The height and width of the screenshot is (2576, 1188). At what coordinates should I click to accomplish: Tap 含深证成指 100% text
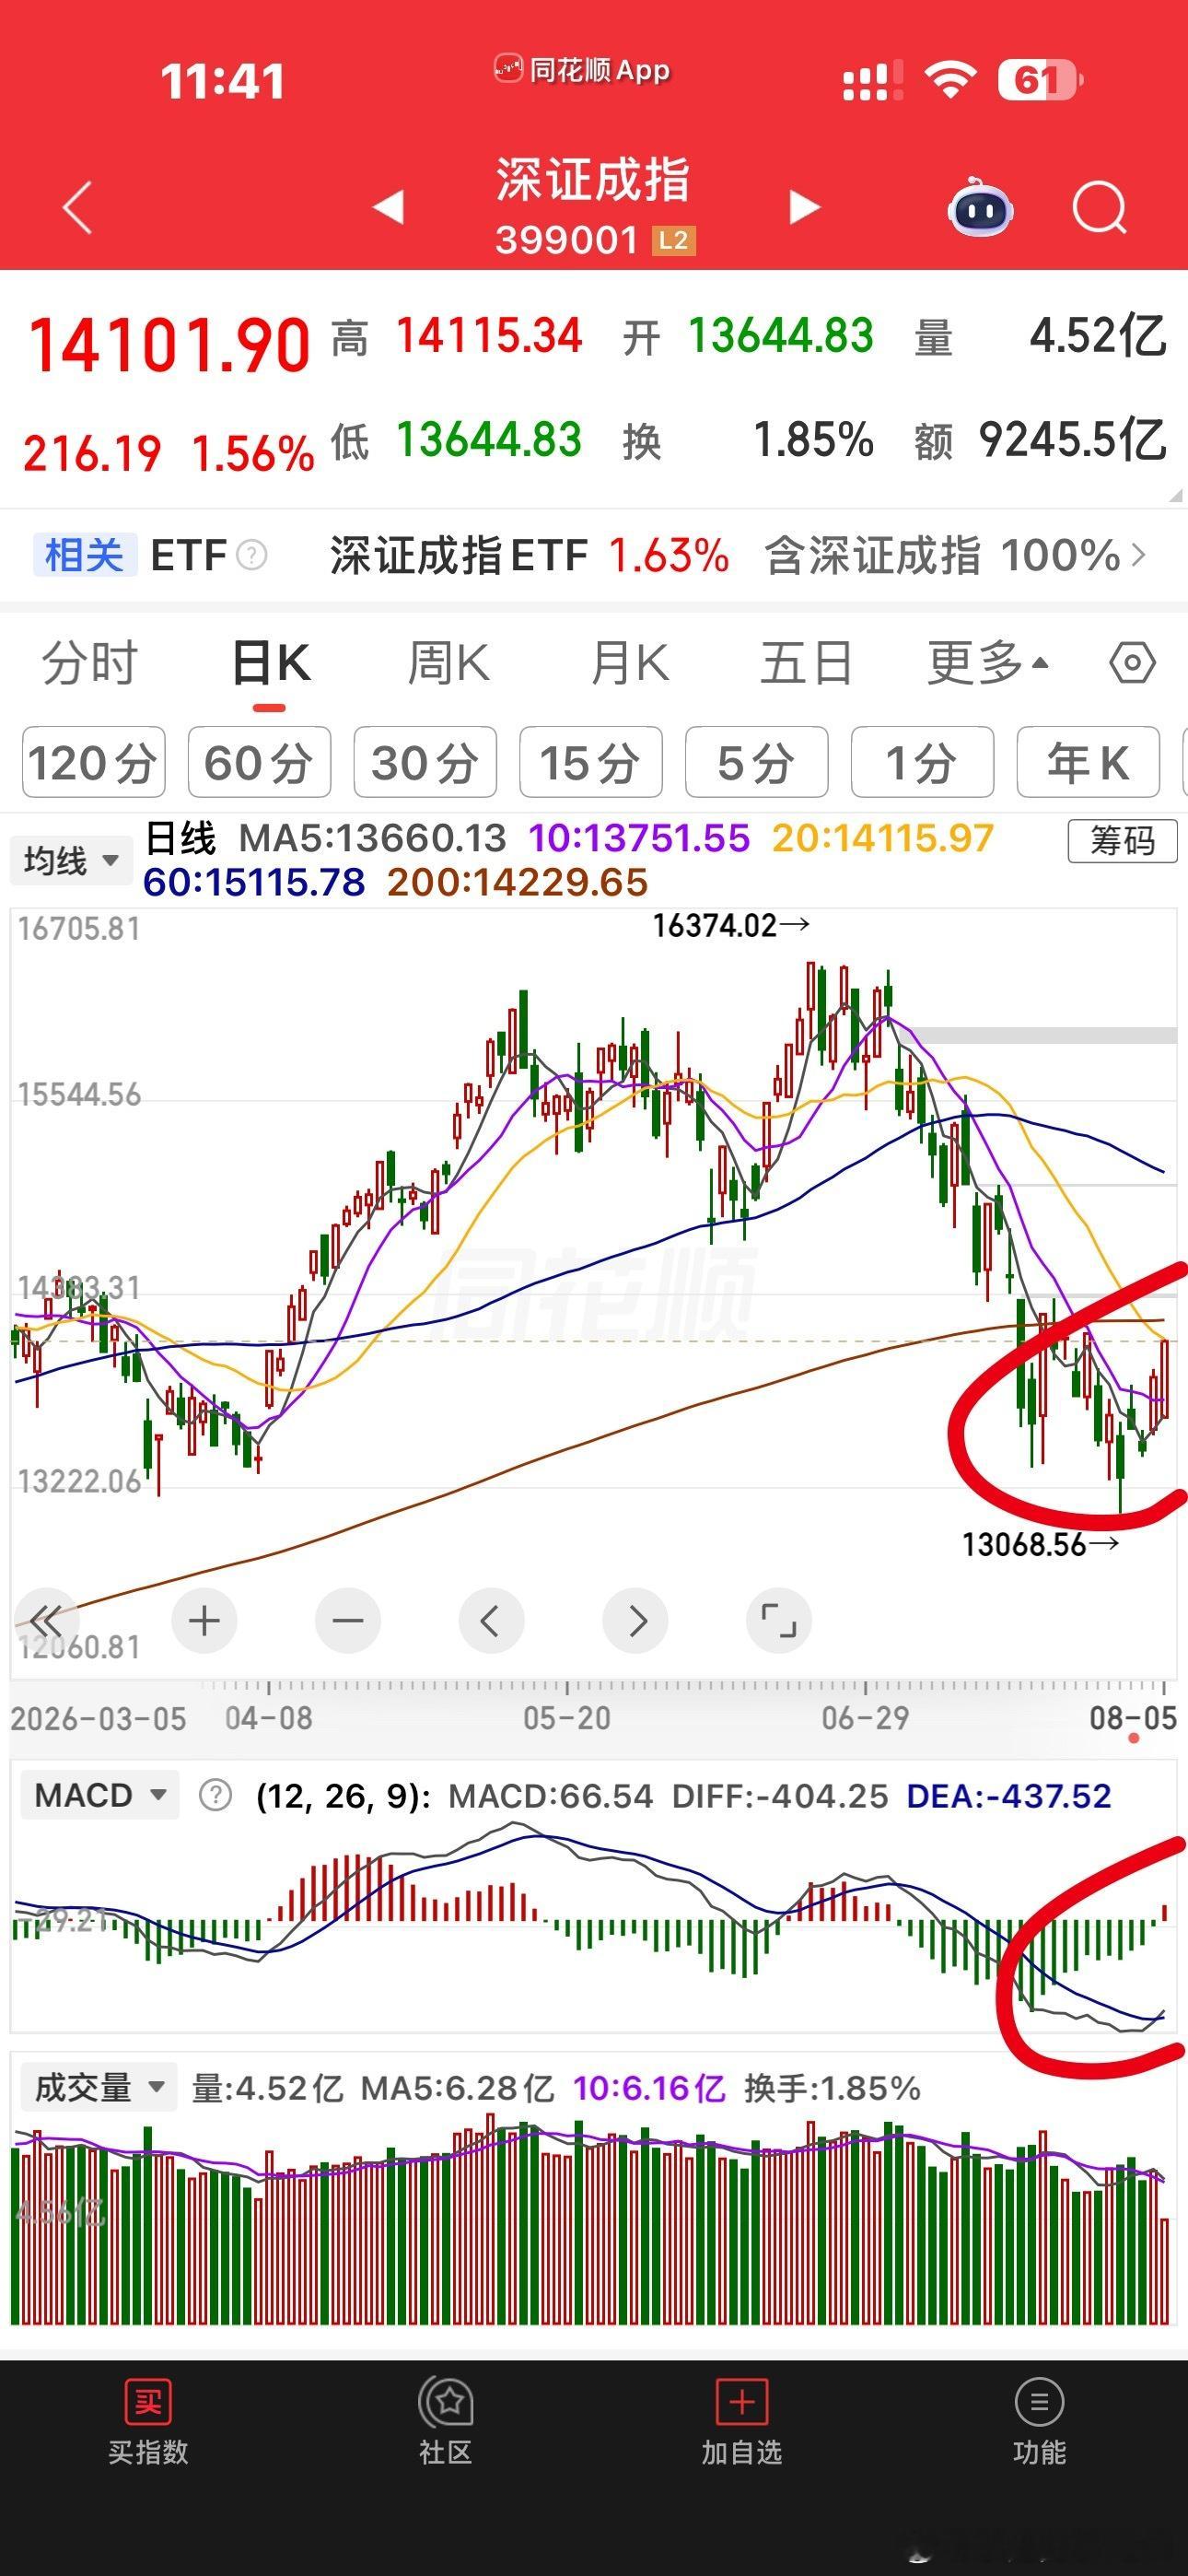coord(942,555)
